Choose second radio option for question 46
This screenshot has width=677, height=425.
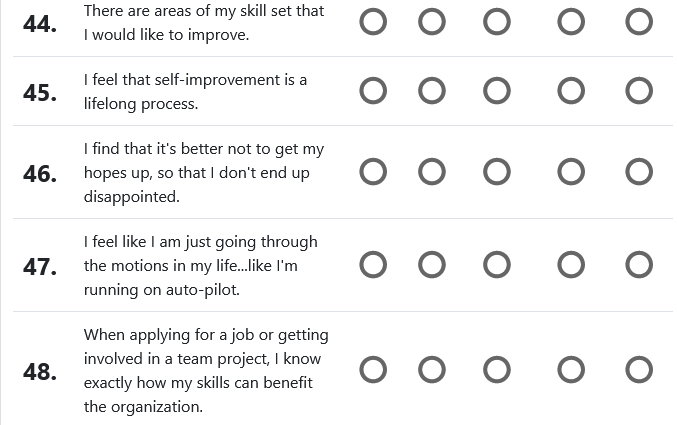[x=432, y=172]
